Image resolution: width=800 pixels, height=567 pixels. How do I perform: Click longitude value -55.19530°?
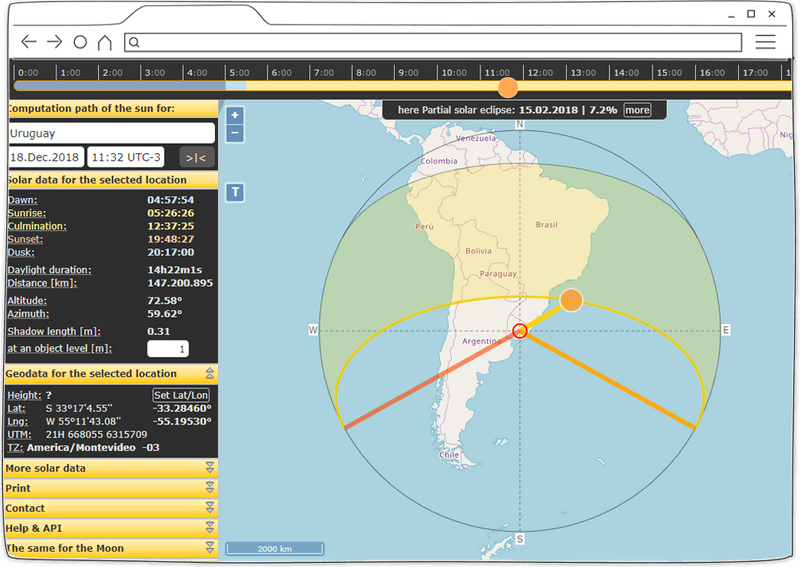click(182, 421)
